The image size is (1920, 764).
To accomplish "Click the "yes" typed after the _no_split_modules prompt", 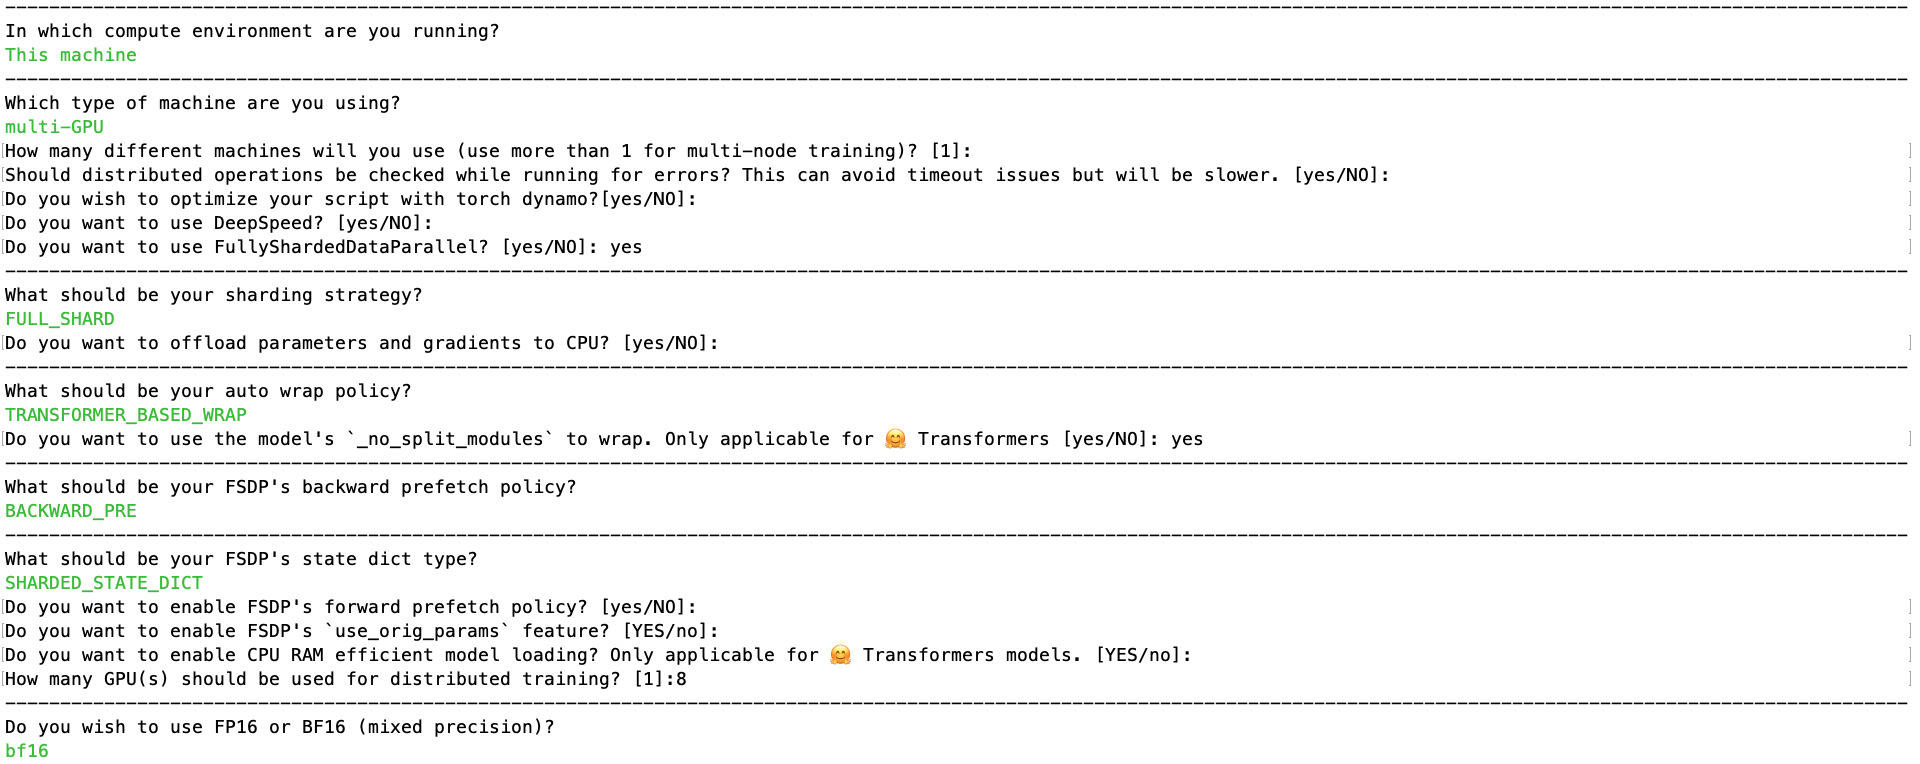I will (1187, 439).
